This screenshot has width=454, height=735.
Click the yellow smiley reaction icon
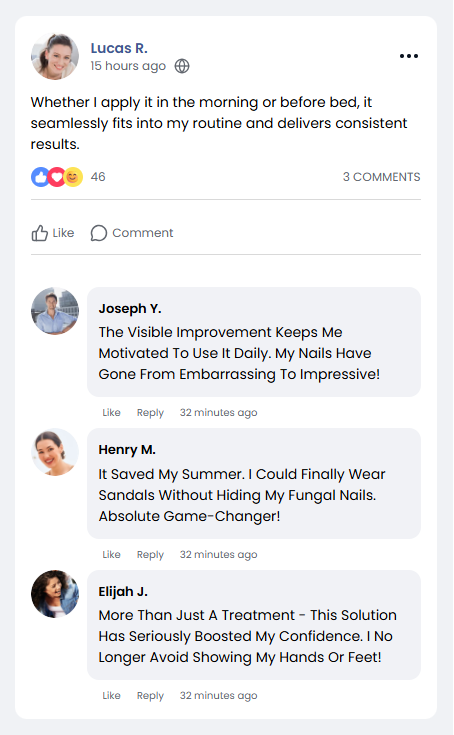(x=73, y=177)
